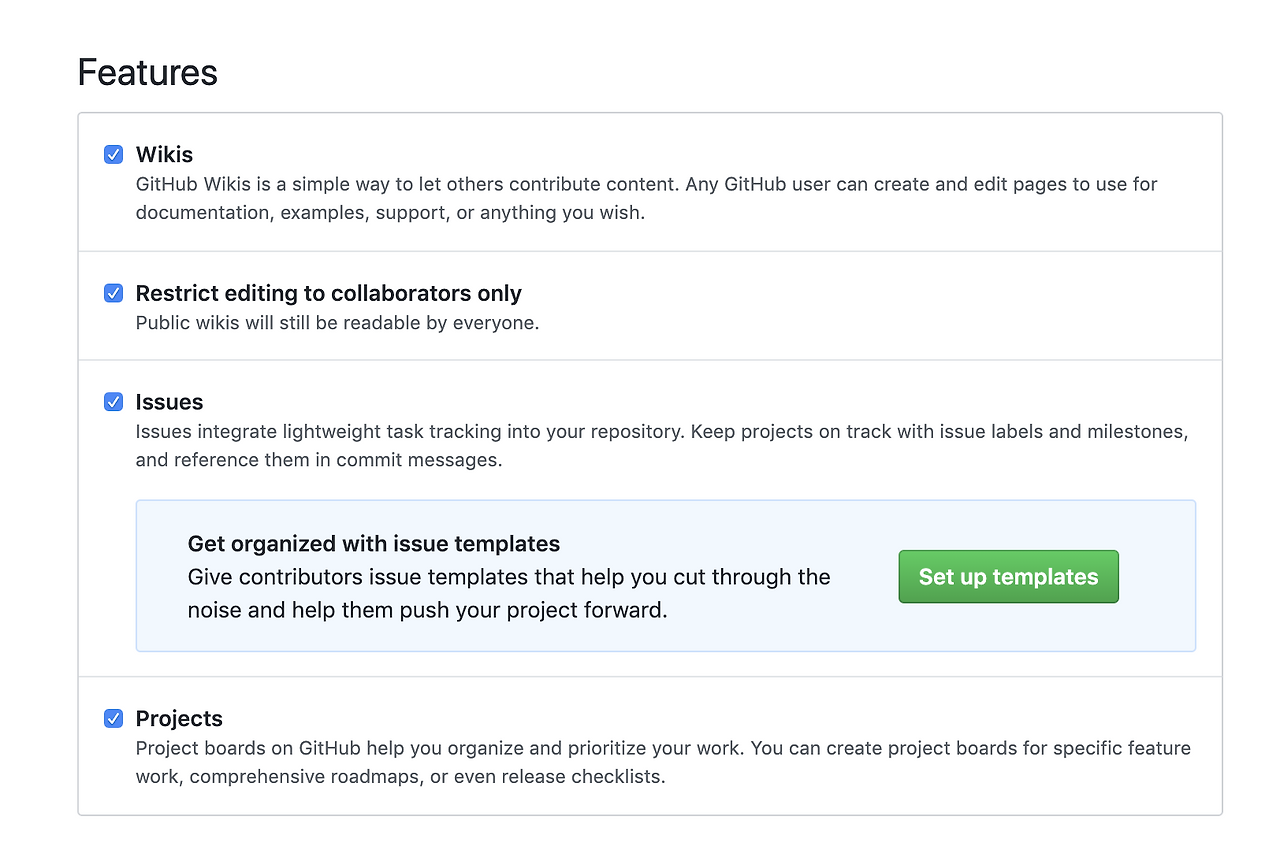1280x846 pixels.
Task: Click the Wikis feature description text
Action: pyautogui.click(x=646, y=198)
